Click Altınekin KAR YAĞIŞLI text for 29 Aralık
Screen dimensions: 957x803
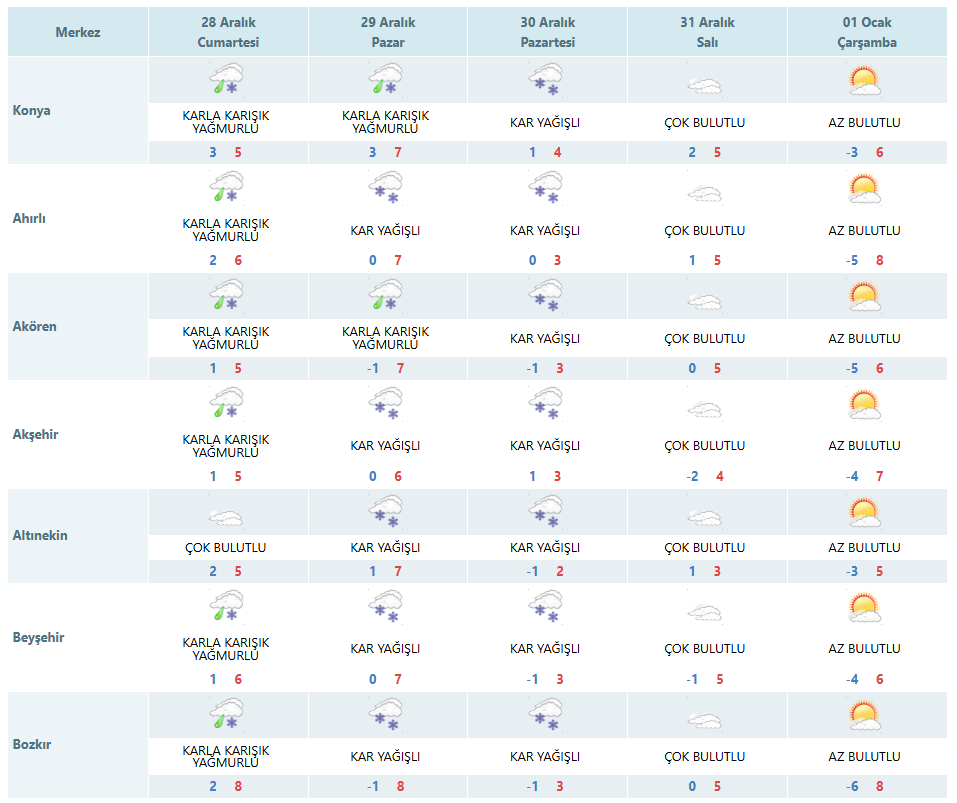point(385,547)
